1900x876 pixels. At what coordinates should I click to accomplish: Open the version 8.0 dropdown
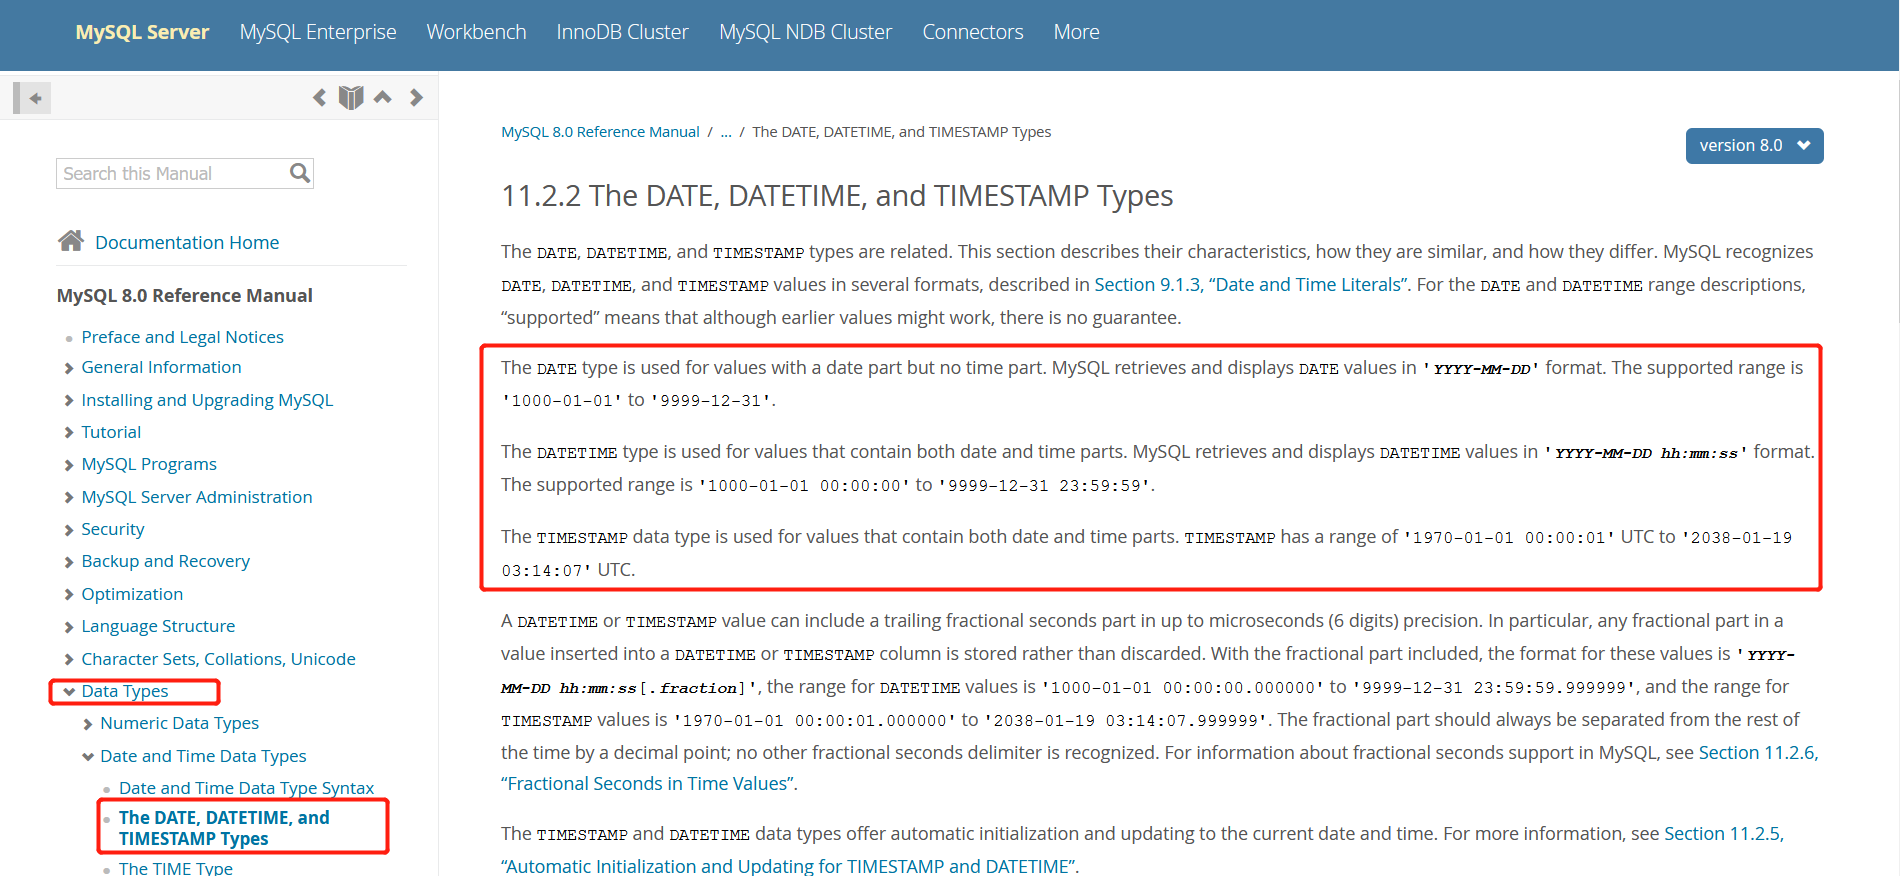click(1754, 146)
